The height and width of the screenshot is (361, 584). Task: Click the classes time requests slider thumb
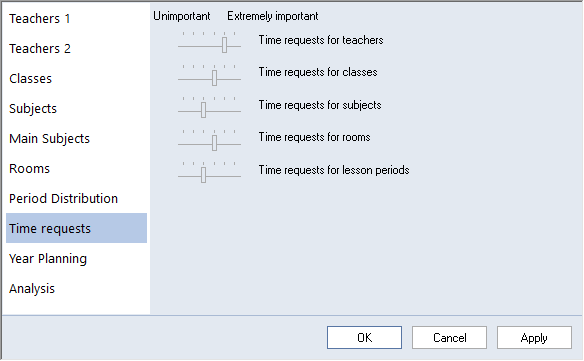click(215, 78)
